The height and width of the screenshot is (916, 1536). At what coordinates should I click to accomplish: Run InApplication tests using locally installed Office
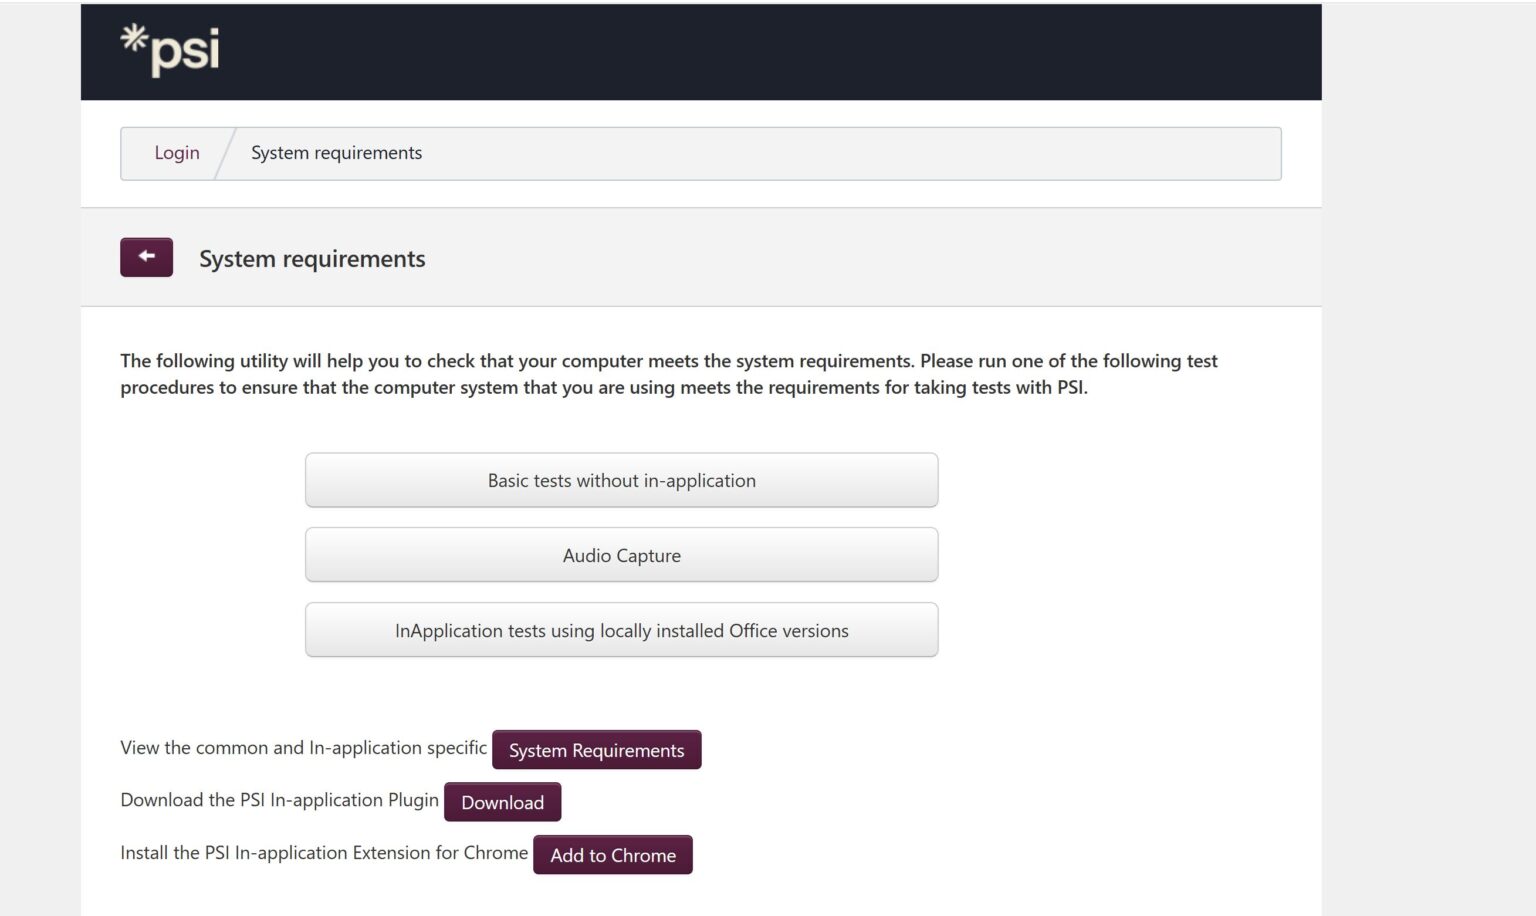(x=621, y=630)
